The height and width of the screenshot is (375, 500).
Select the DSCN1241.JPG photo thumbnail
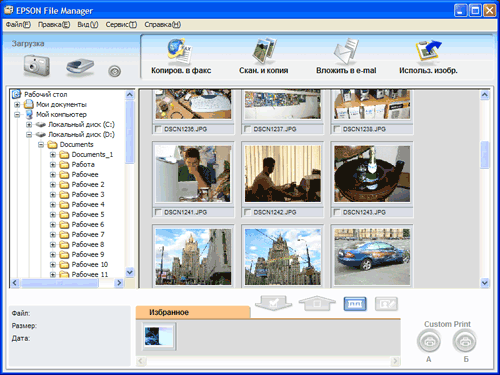pos(193,174)
